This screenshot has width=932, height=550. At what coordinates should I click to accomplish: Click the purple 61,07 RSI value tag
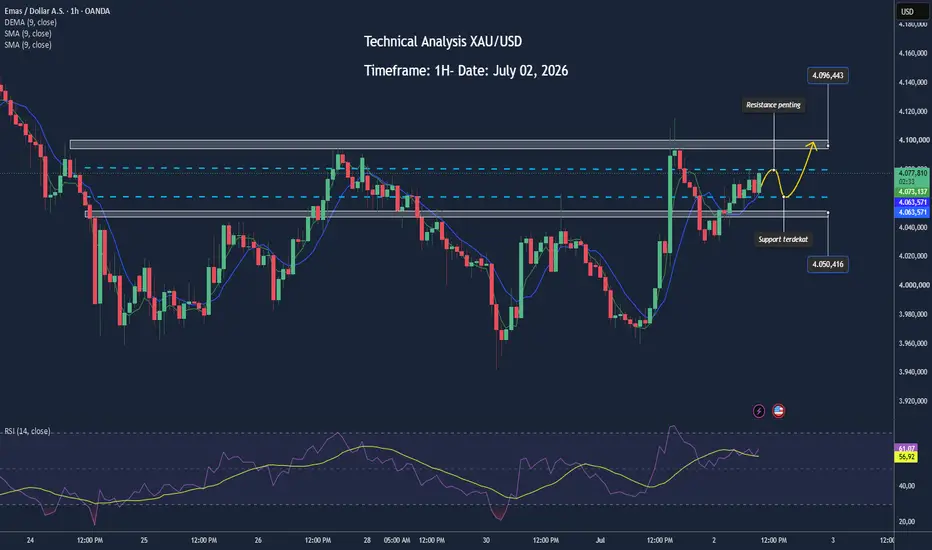(906, 448)
